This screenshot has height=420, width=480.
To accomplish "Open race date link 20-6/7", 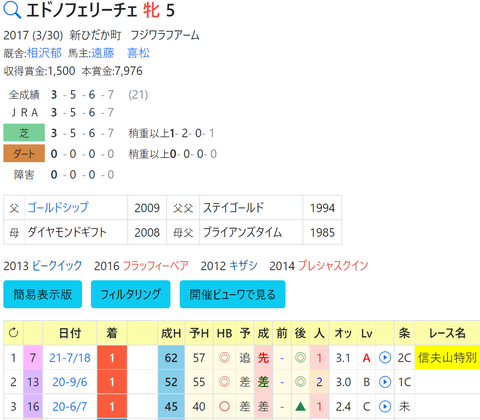I will coord(70,406).
